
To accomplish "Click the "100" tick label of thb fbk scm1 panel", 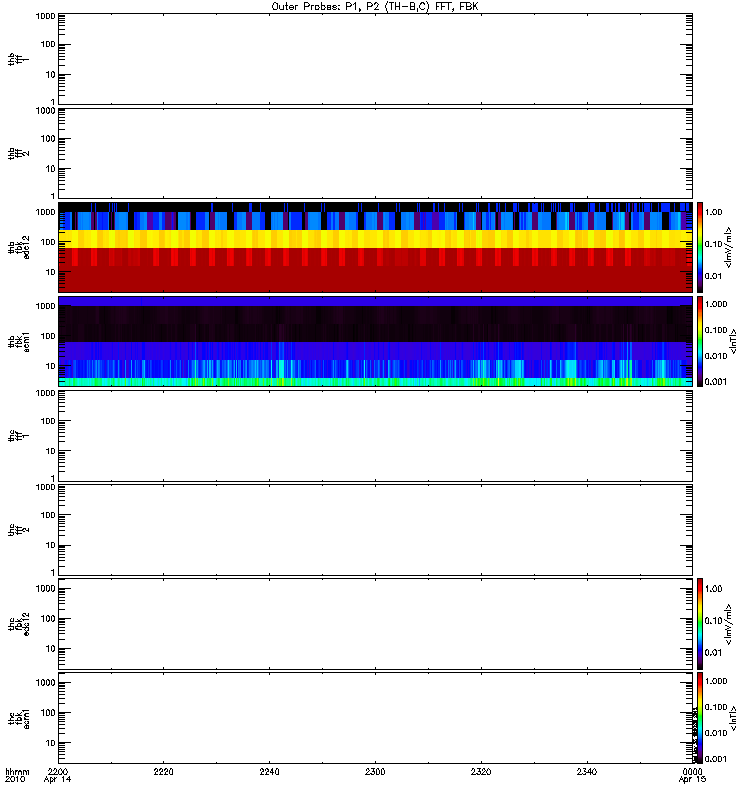I will coord(48,336).
